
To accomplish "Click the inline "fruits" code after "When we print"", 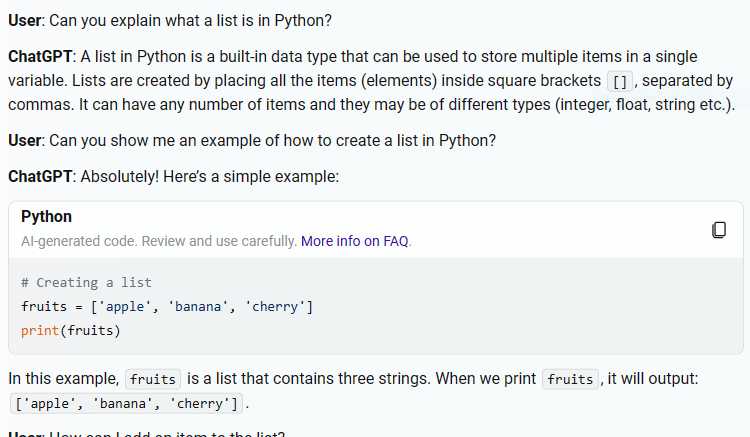I will point(570,380).
